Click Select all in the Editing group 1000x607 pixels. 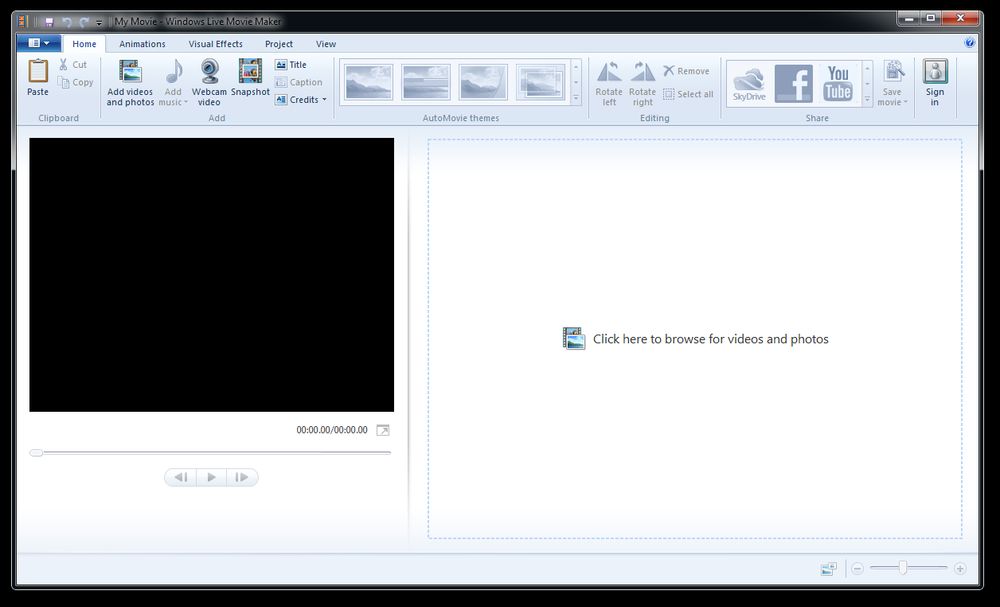click(x=688, y=94)
